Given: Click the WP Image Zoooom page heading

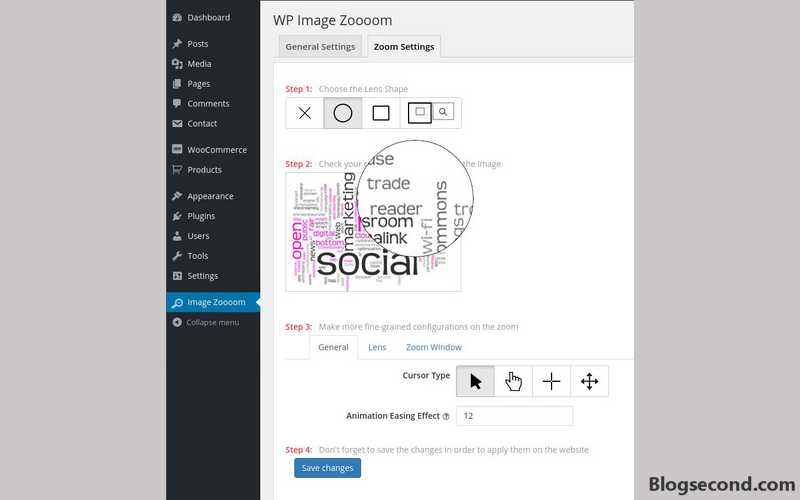Looking at the screenshot, I should point(333,20).
